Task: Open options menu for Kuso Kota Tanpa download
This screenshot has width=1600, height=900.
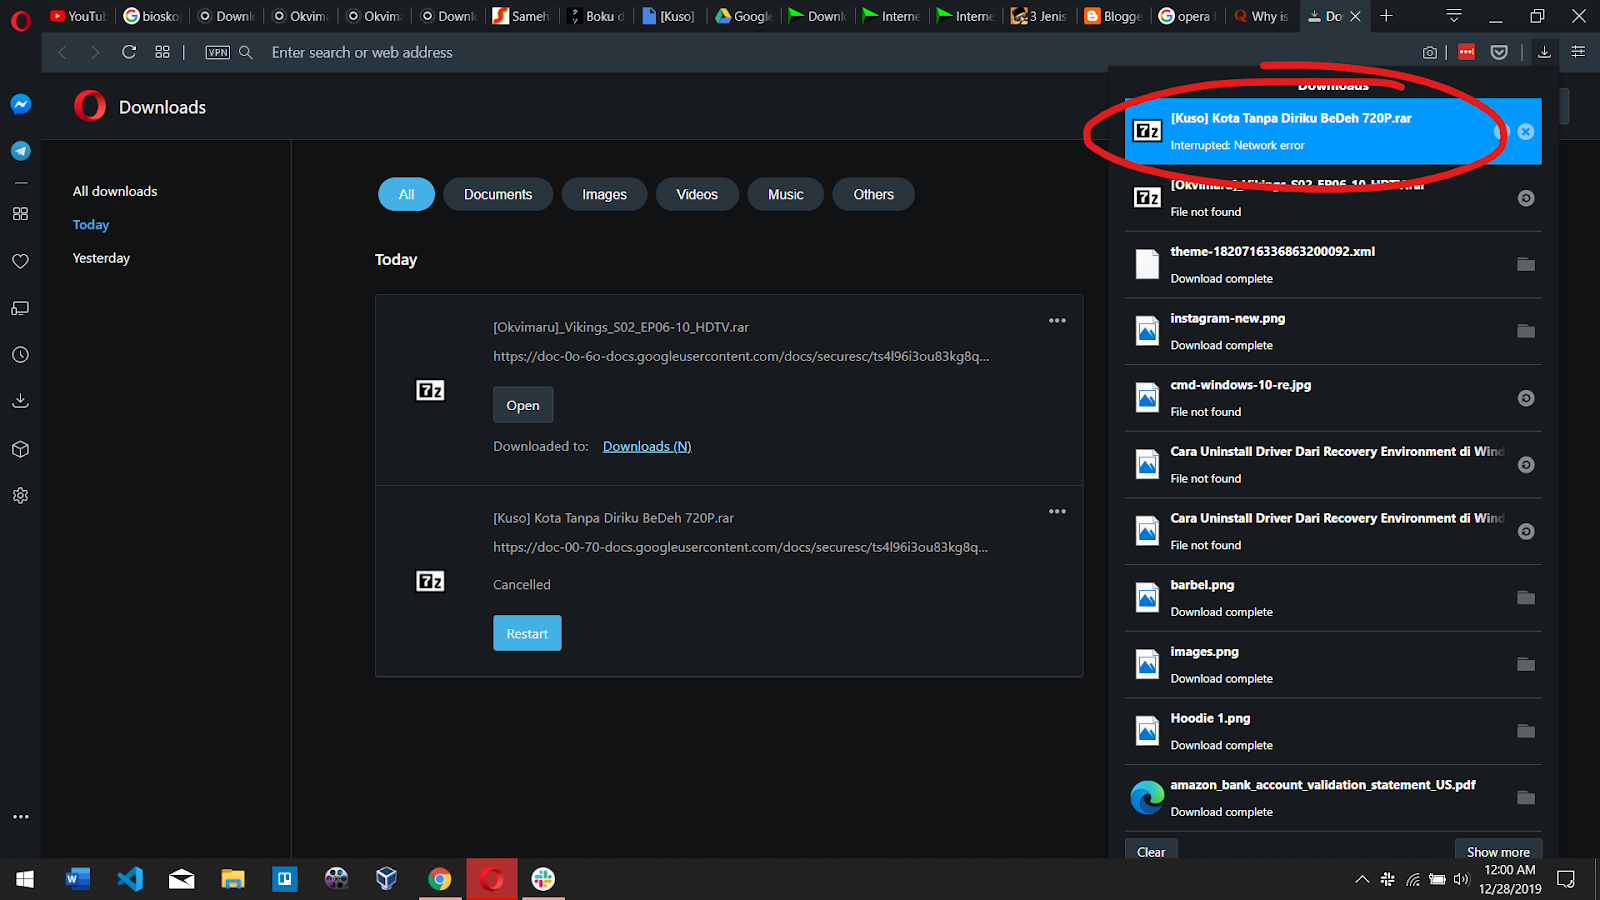Action: tap(1057, 511)
